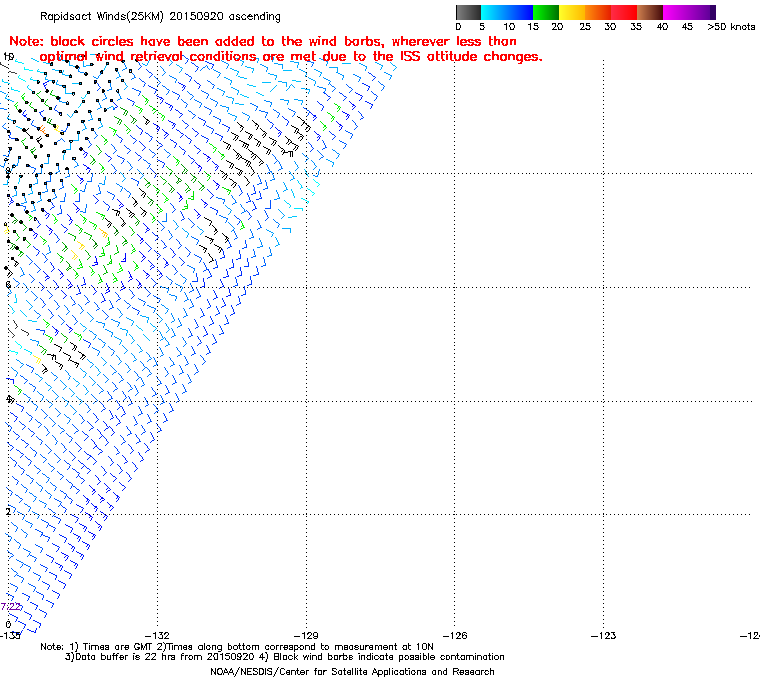760x688 pixels.
Task: Click the purple '7:22' time stamp
Action: tap(11, 607)
